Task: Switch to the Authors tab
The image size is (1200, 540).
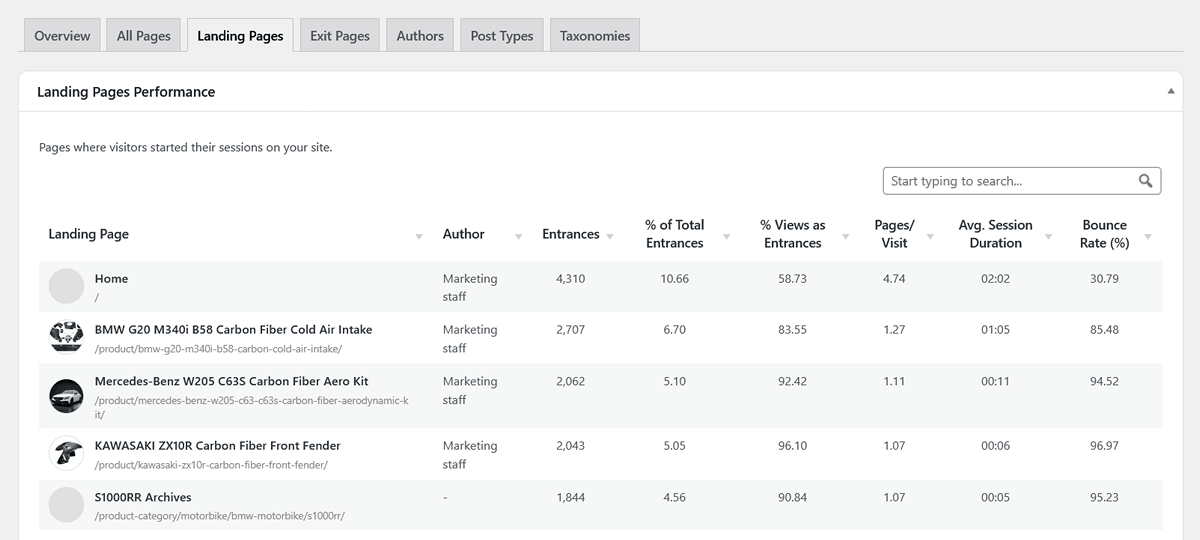Action: 420,35
